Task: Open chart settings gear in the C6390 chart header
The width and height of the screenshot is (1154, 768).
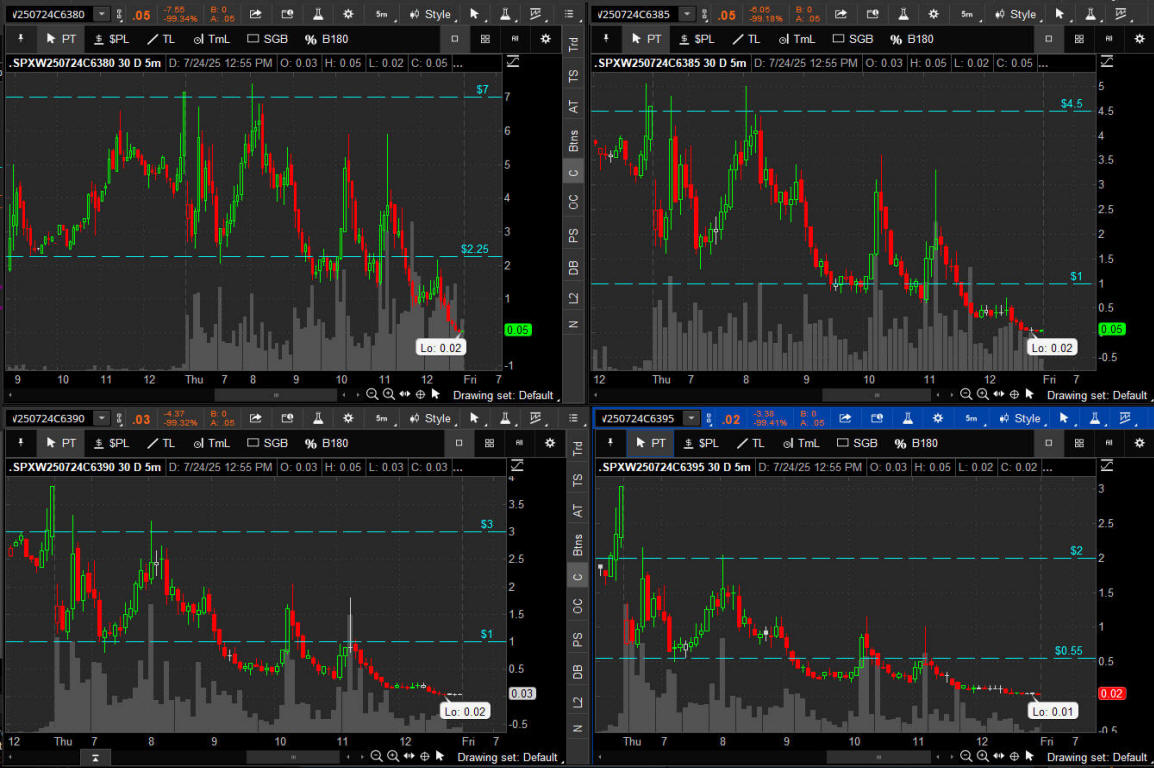Action: tap(348, 418)
